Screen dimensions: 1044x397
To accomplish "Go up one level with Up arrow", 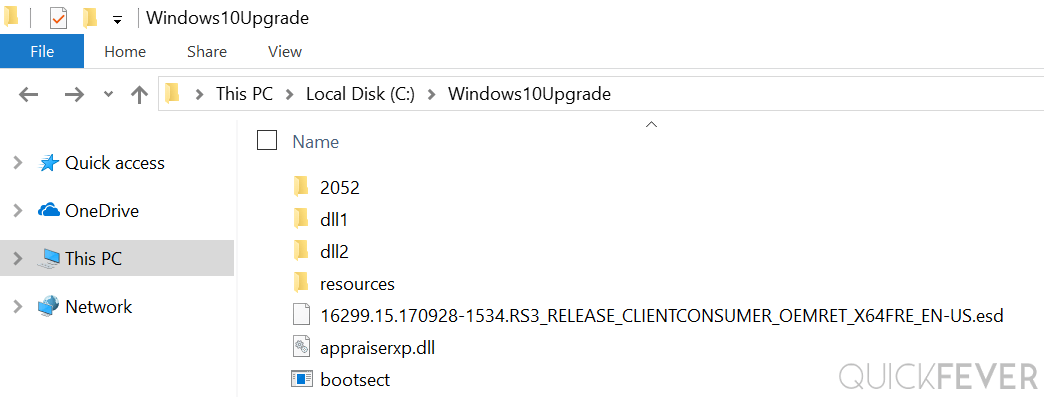I will point(138,95).
